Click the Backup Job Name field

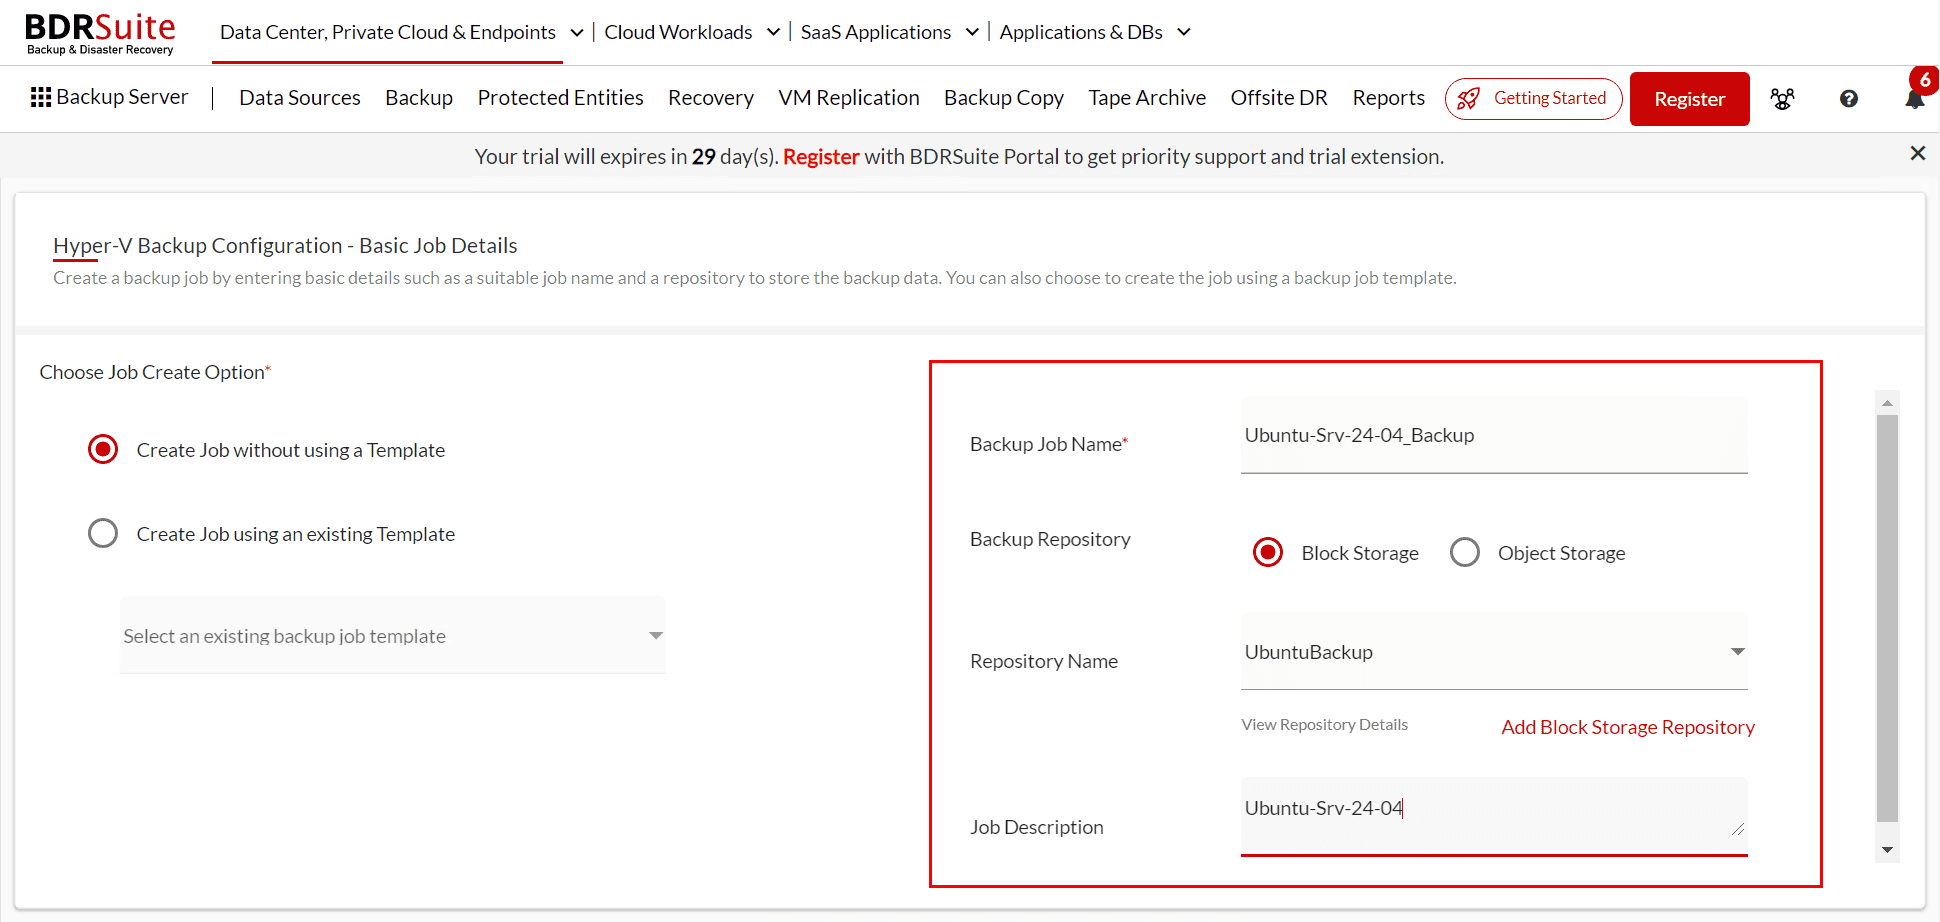point(1494,435)
